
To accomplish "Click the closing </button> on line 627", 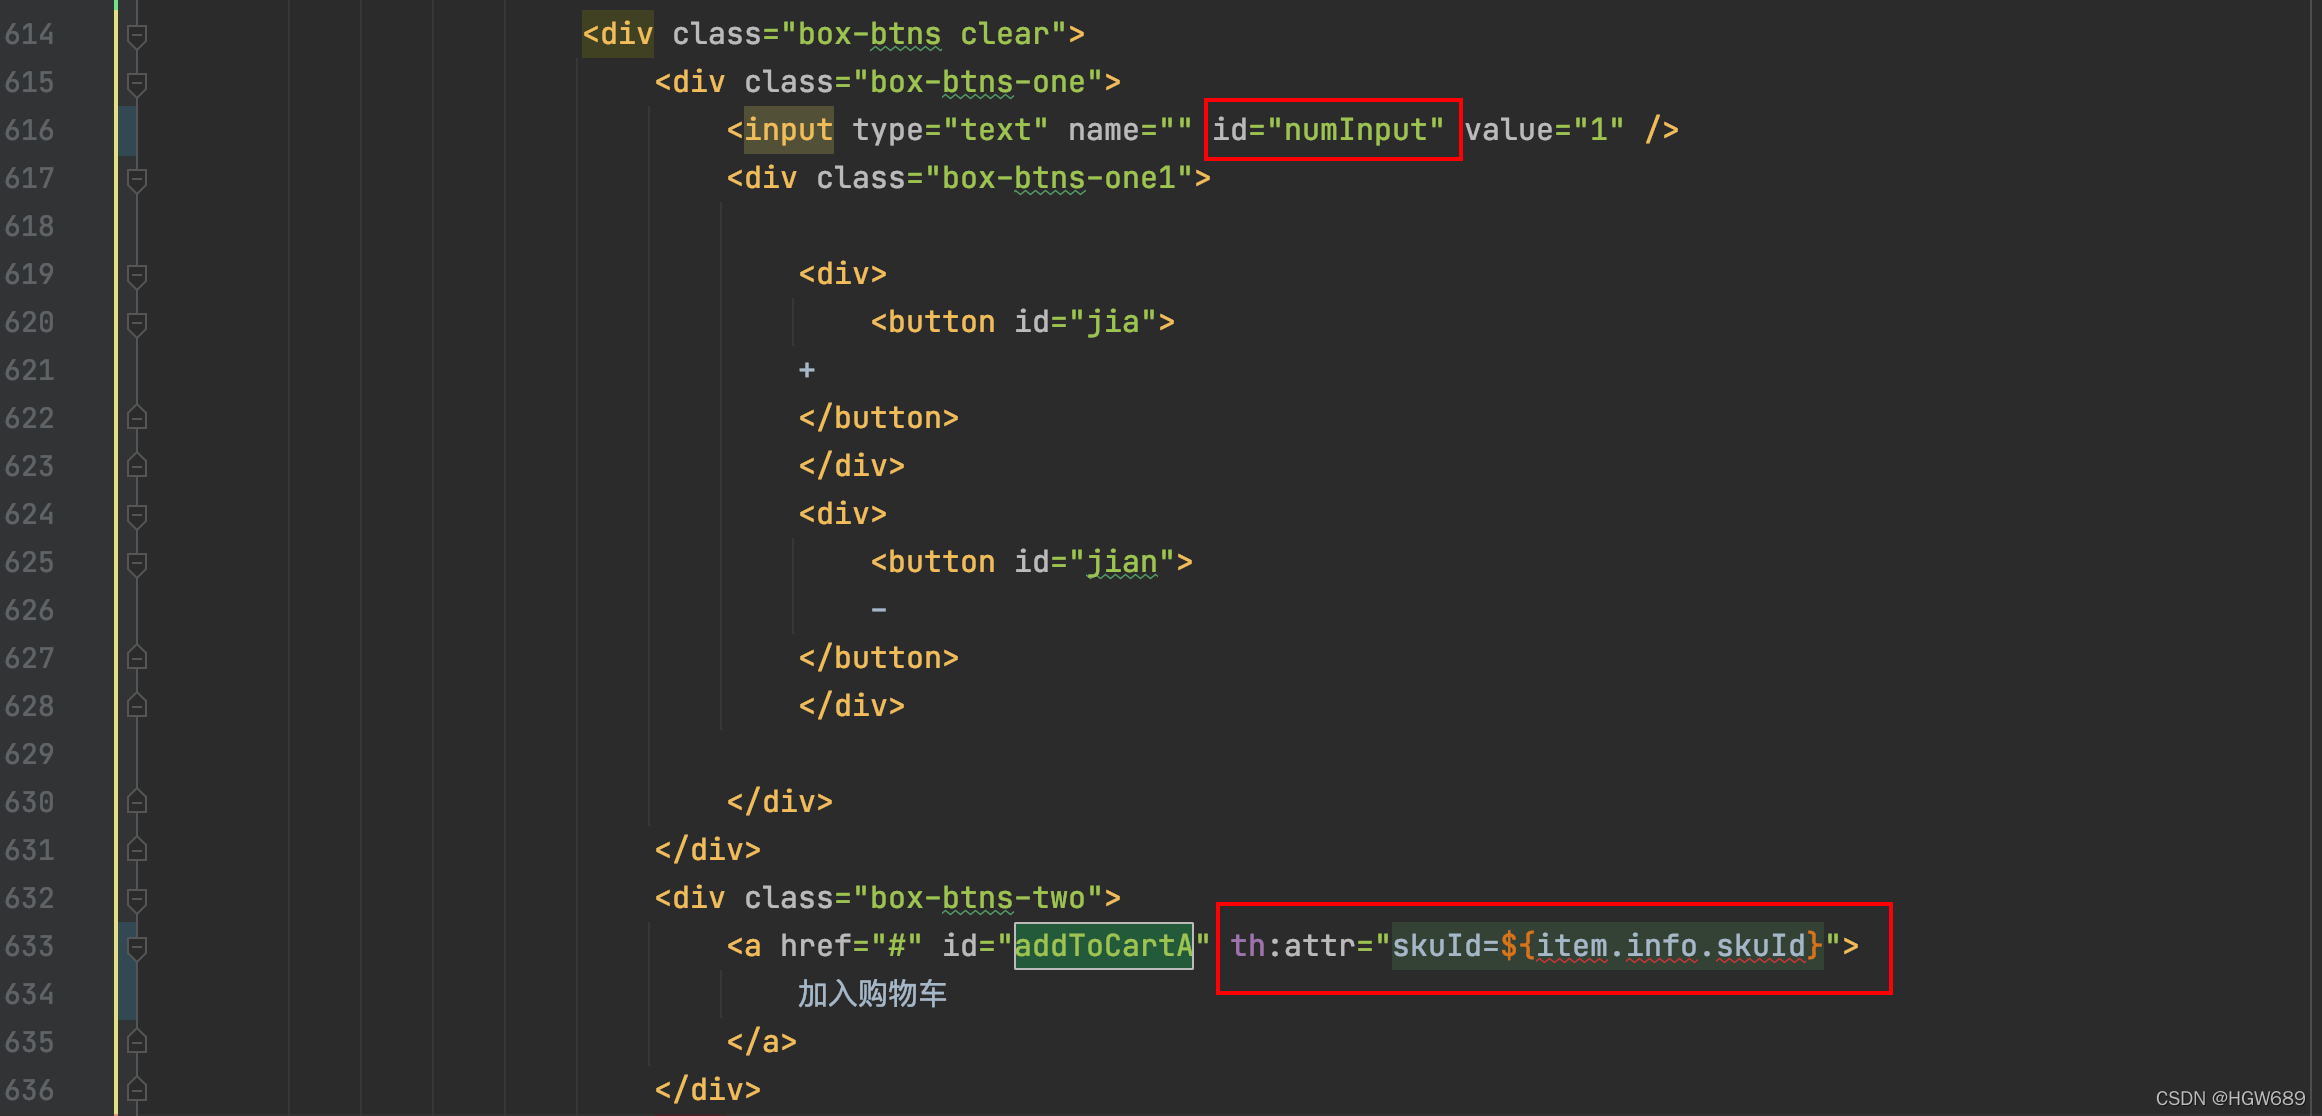I will coord(879,658).
